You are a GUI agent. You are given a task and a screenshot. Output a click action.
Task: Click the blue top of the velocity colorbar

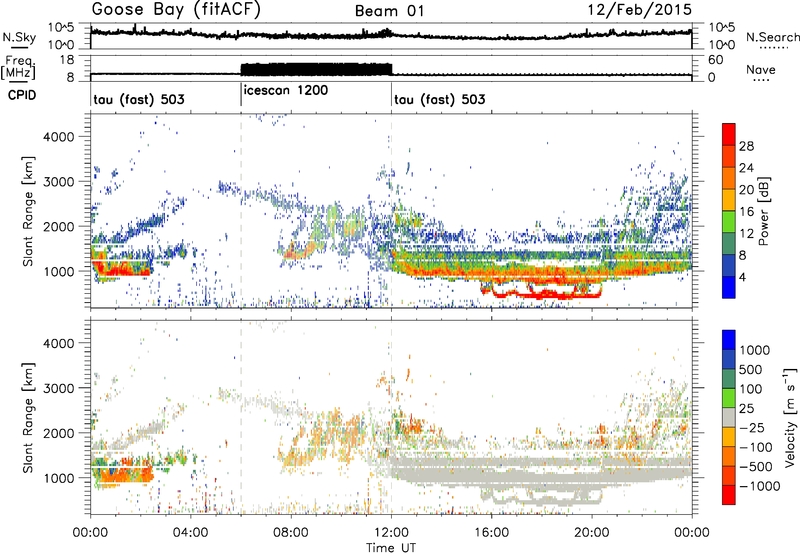pos(729,340)
